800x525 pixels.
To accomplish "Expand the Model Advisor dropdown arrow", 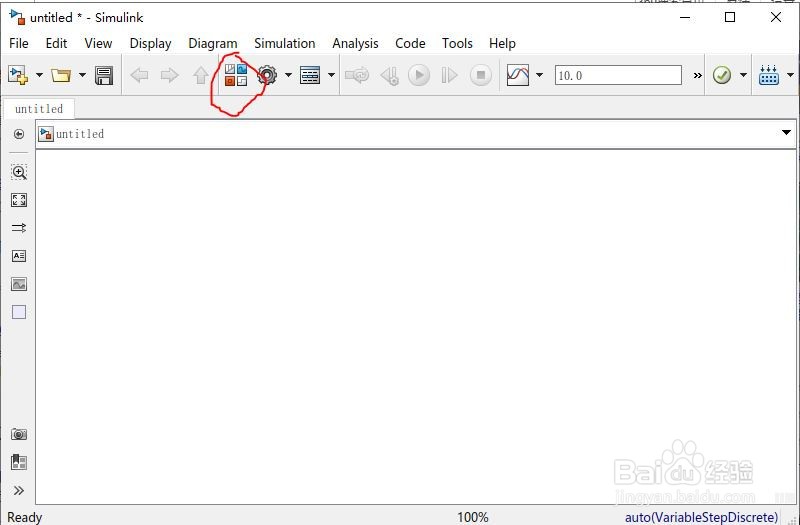I will 743,75.
